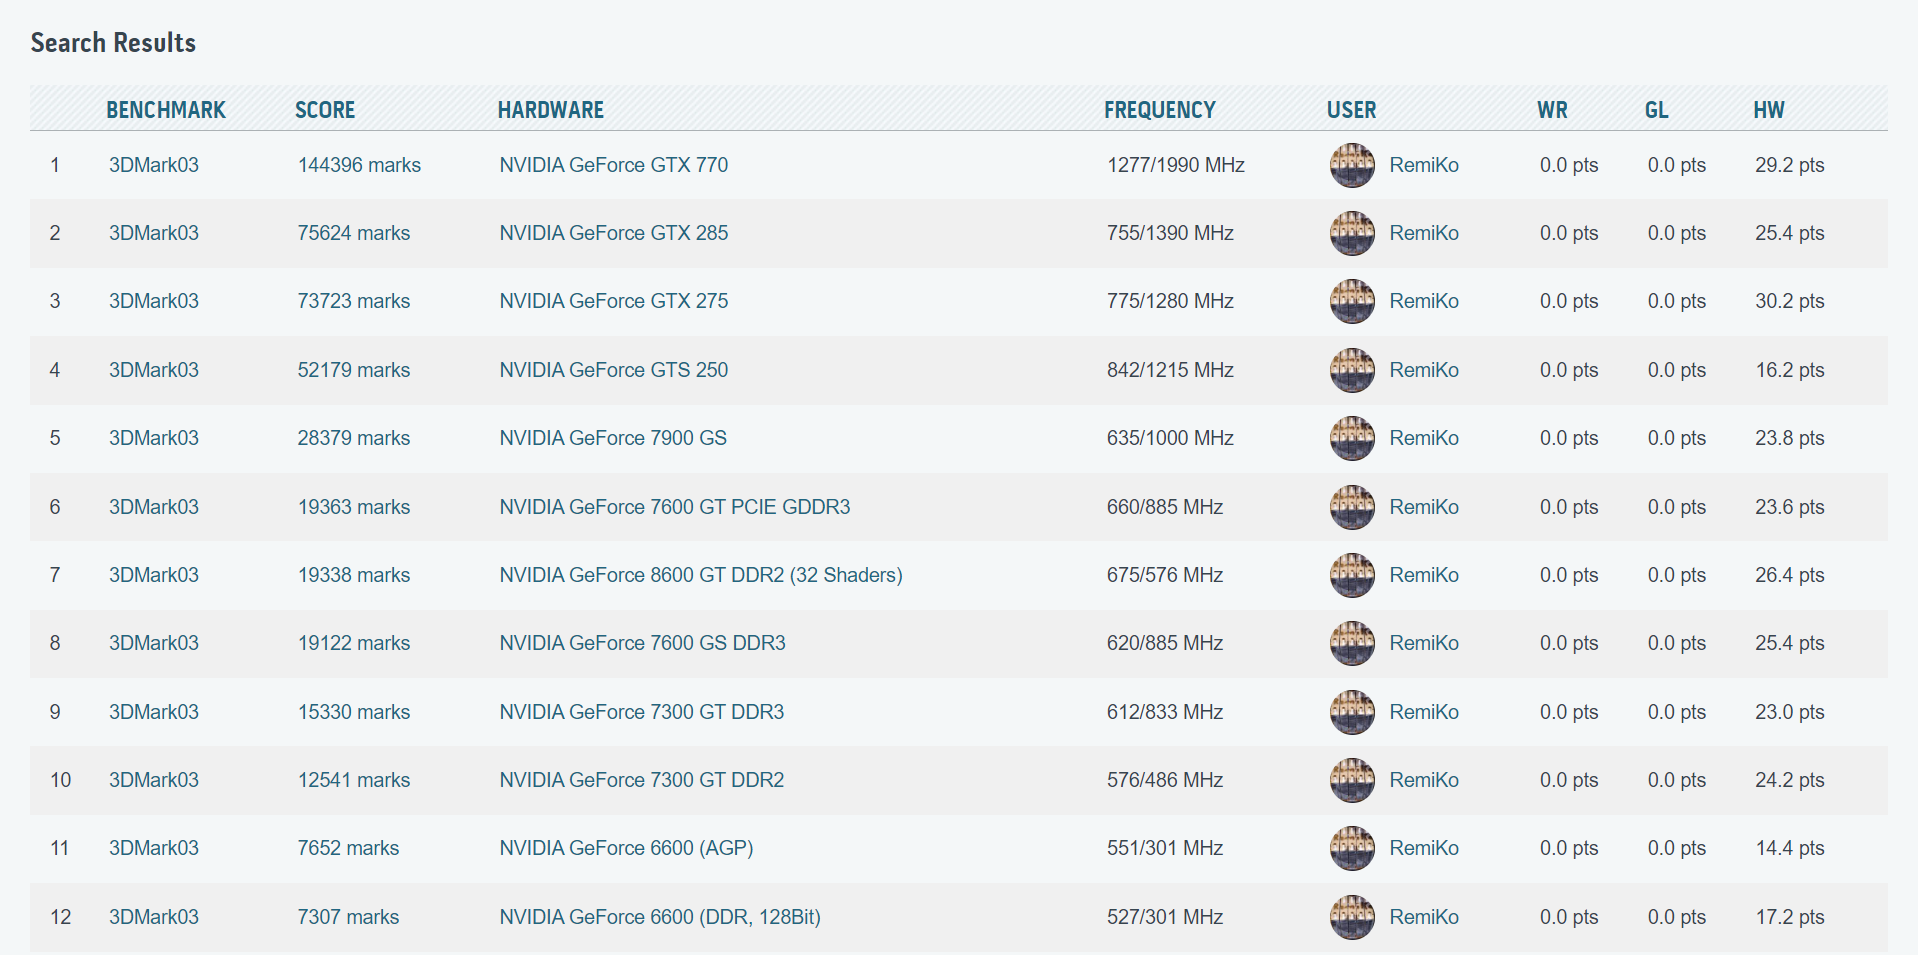The image size is (1918, 955).
Task: Sort results by the SCORE column header
Action: (325, 110)
